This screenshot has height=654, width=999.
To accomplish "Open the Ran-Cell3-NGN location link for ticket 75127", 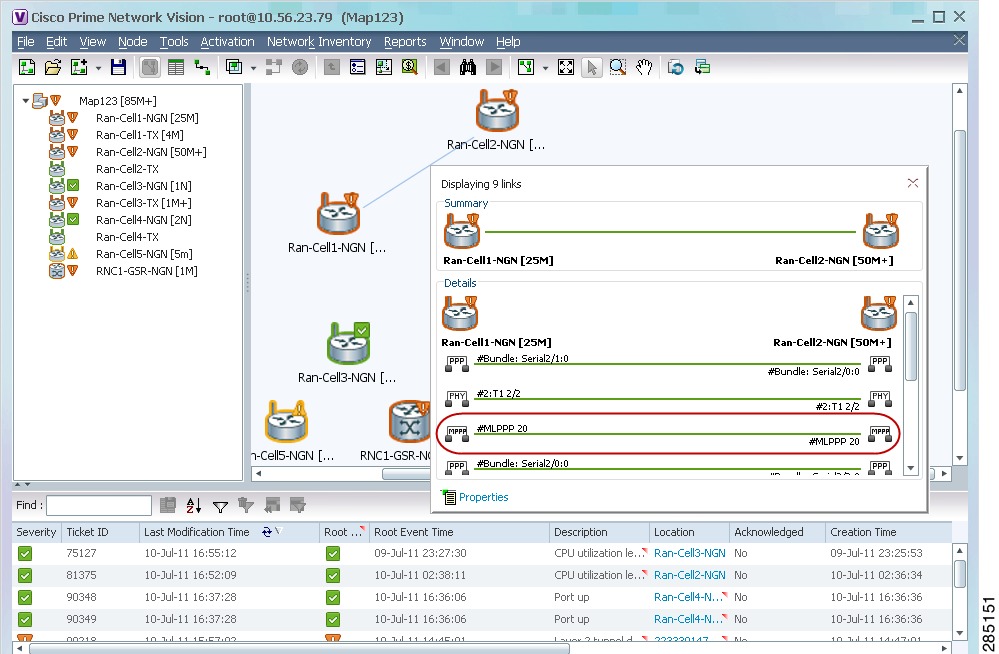I will [x=689, y=553].
